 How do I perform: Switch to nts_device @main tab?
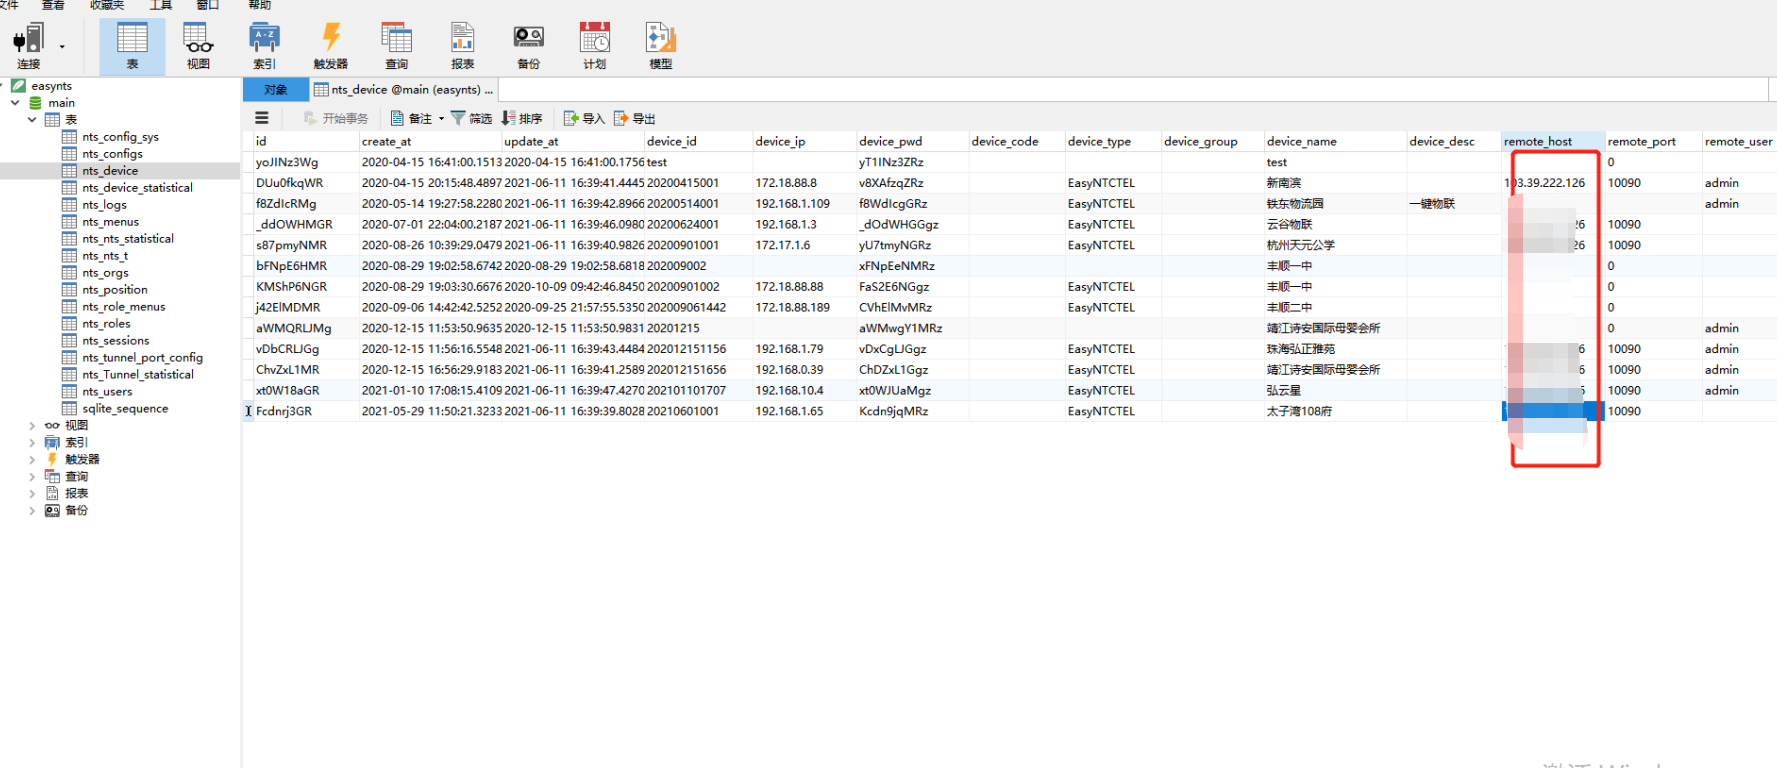point(403,90)
